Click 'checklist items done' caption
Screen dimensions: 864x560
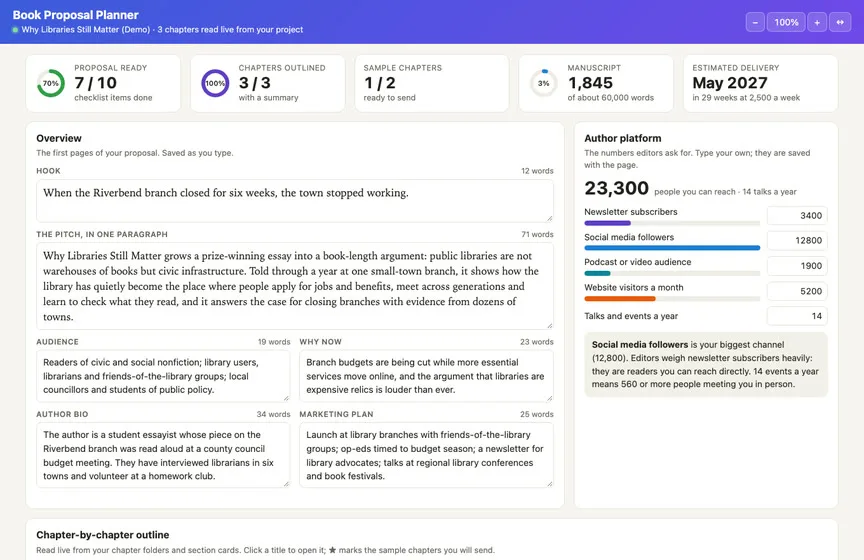click(x=113, y=98)
